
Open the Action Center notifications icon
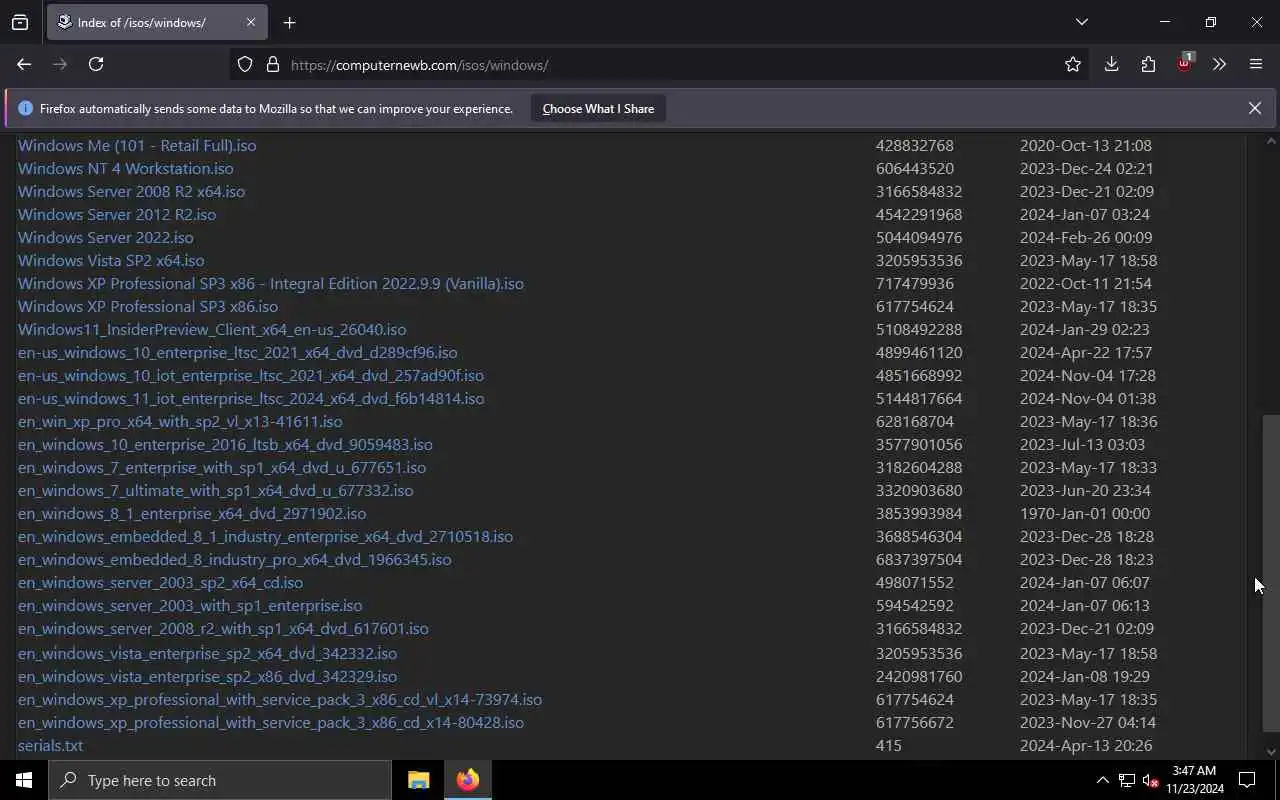click(1247, 780)
